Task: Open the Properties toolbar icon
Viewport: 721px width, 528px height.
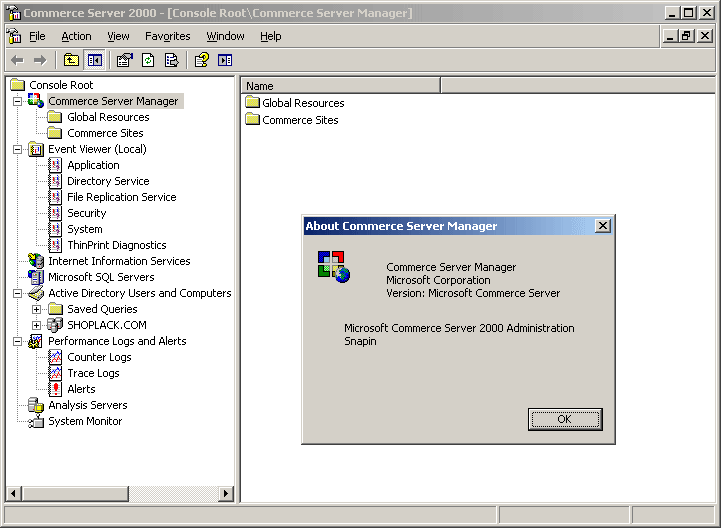Action: point(125,60)
